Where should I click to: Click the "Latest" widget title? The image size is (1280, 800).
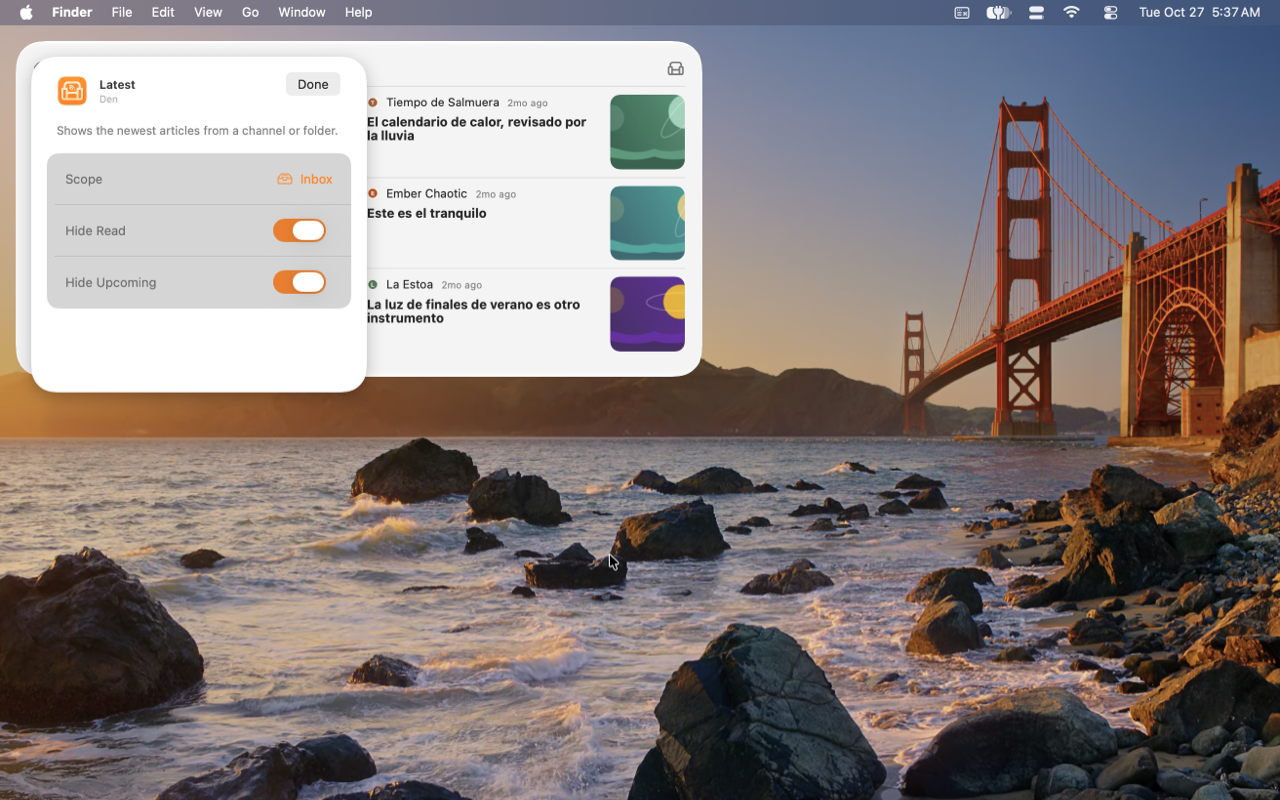117,85
